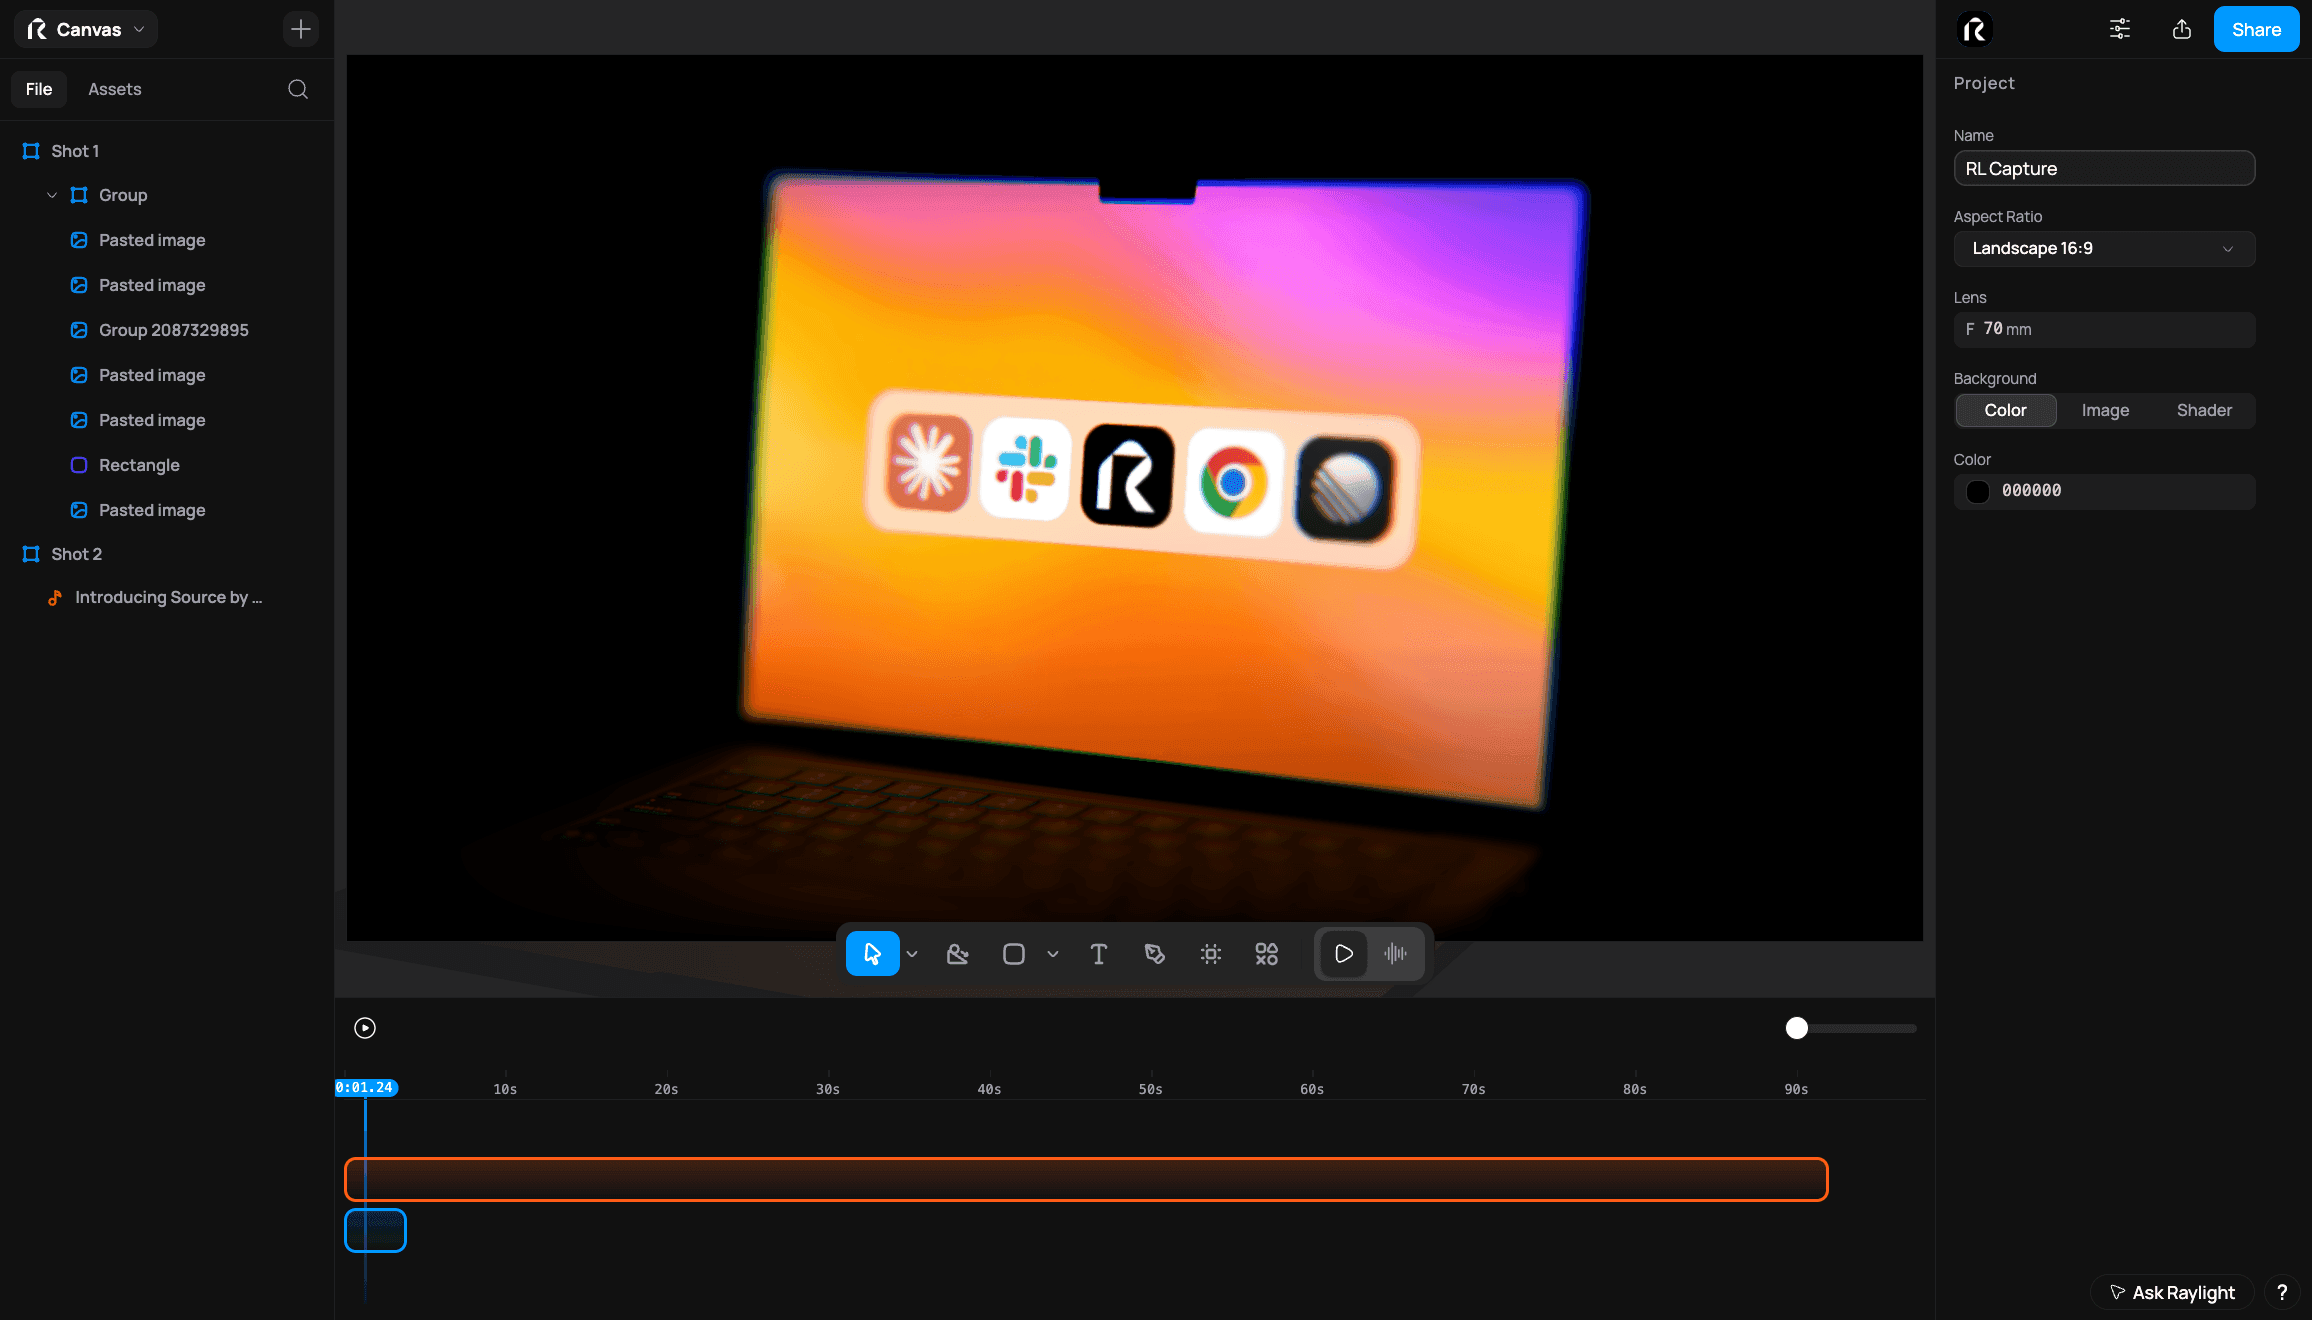2312x1320 pixels.
Task: Click the 0:01.24 playhead marker
Action: (x=366, y=1088)
